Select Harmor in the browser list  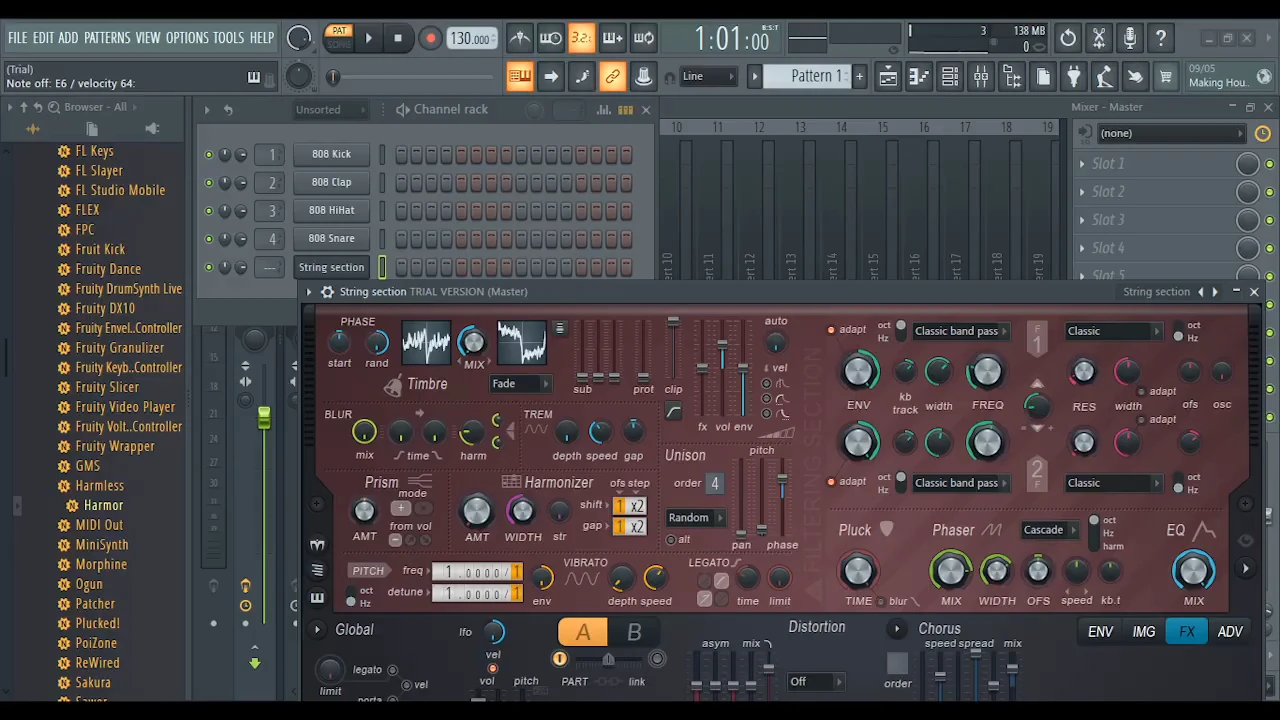pos(103,505)
